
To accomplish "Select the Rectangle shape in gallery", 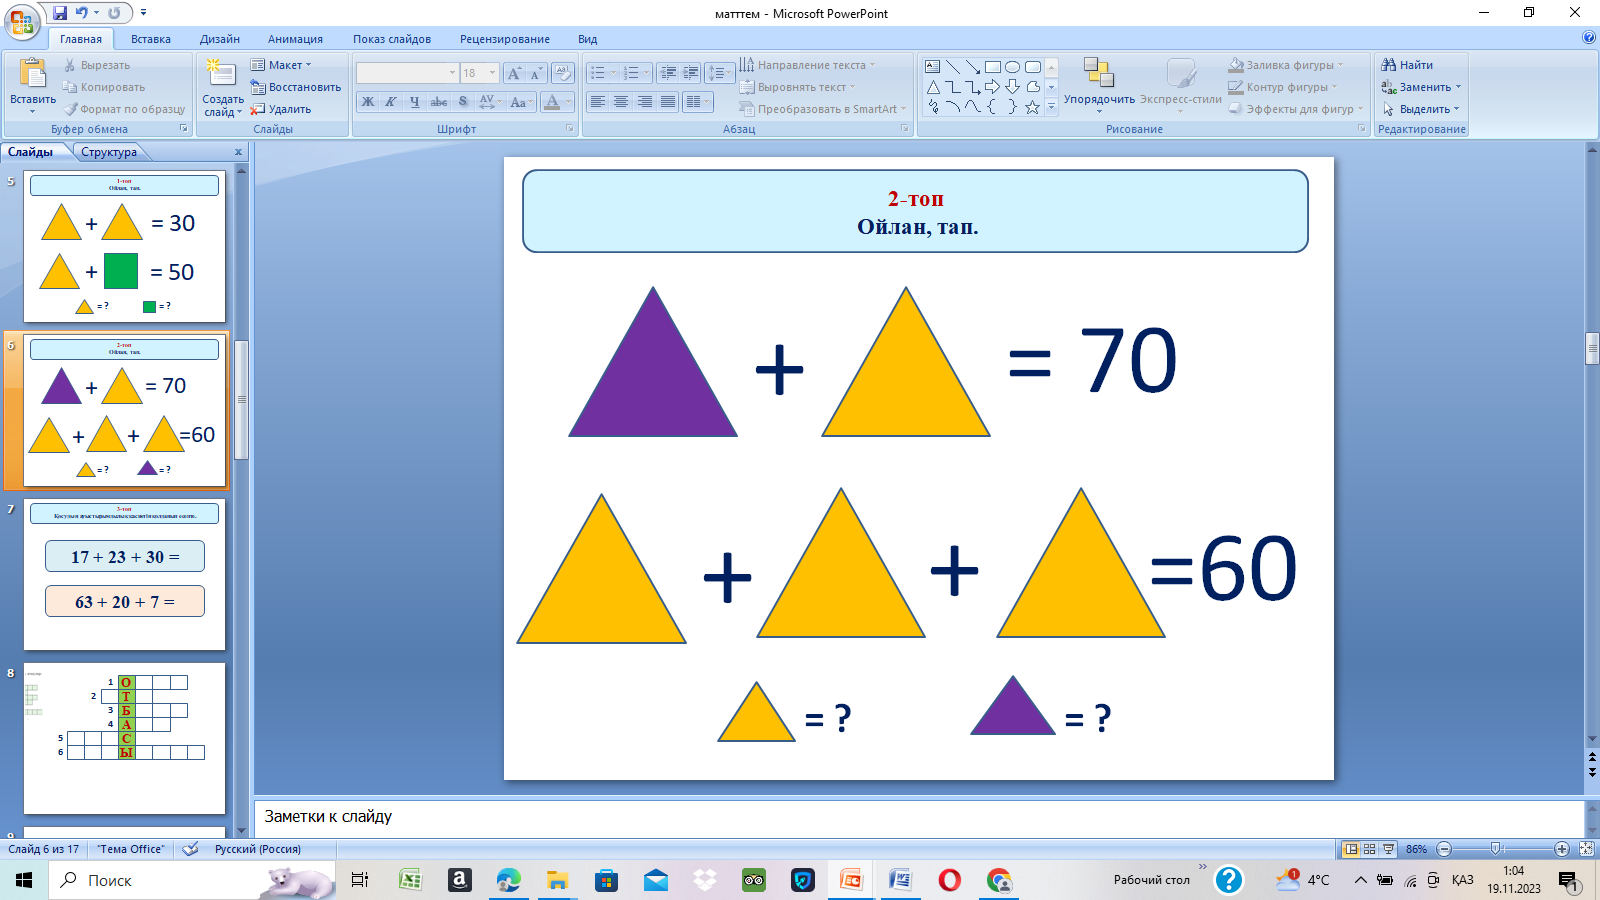I will 993,67.
